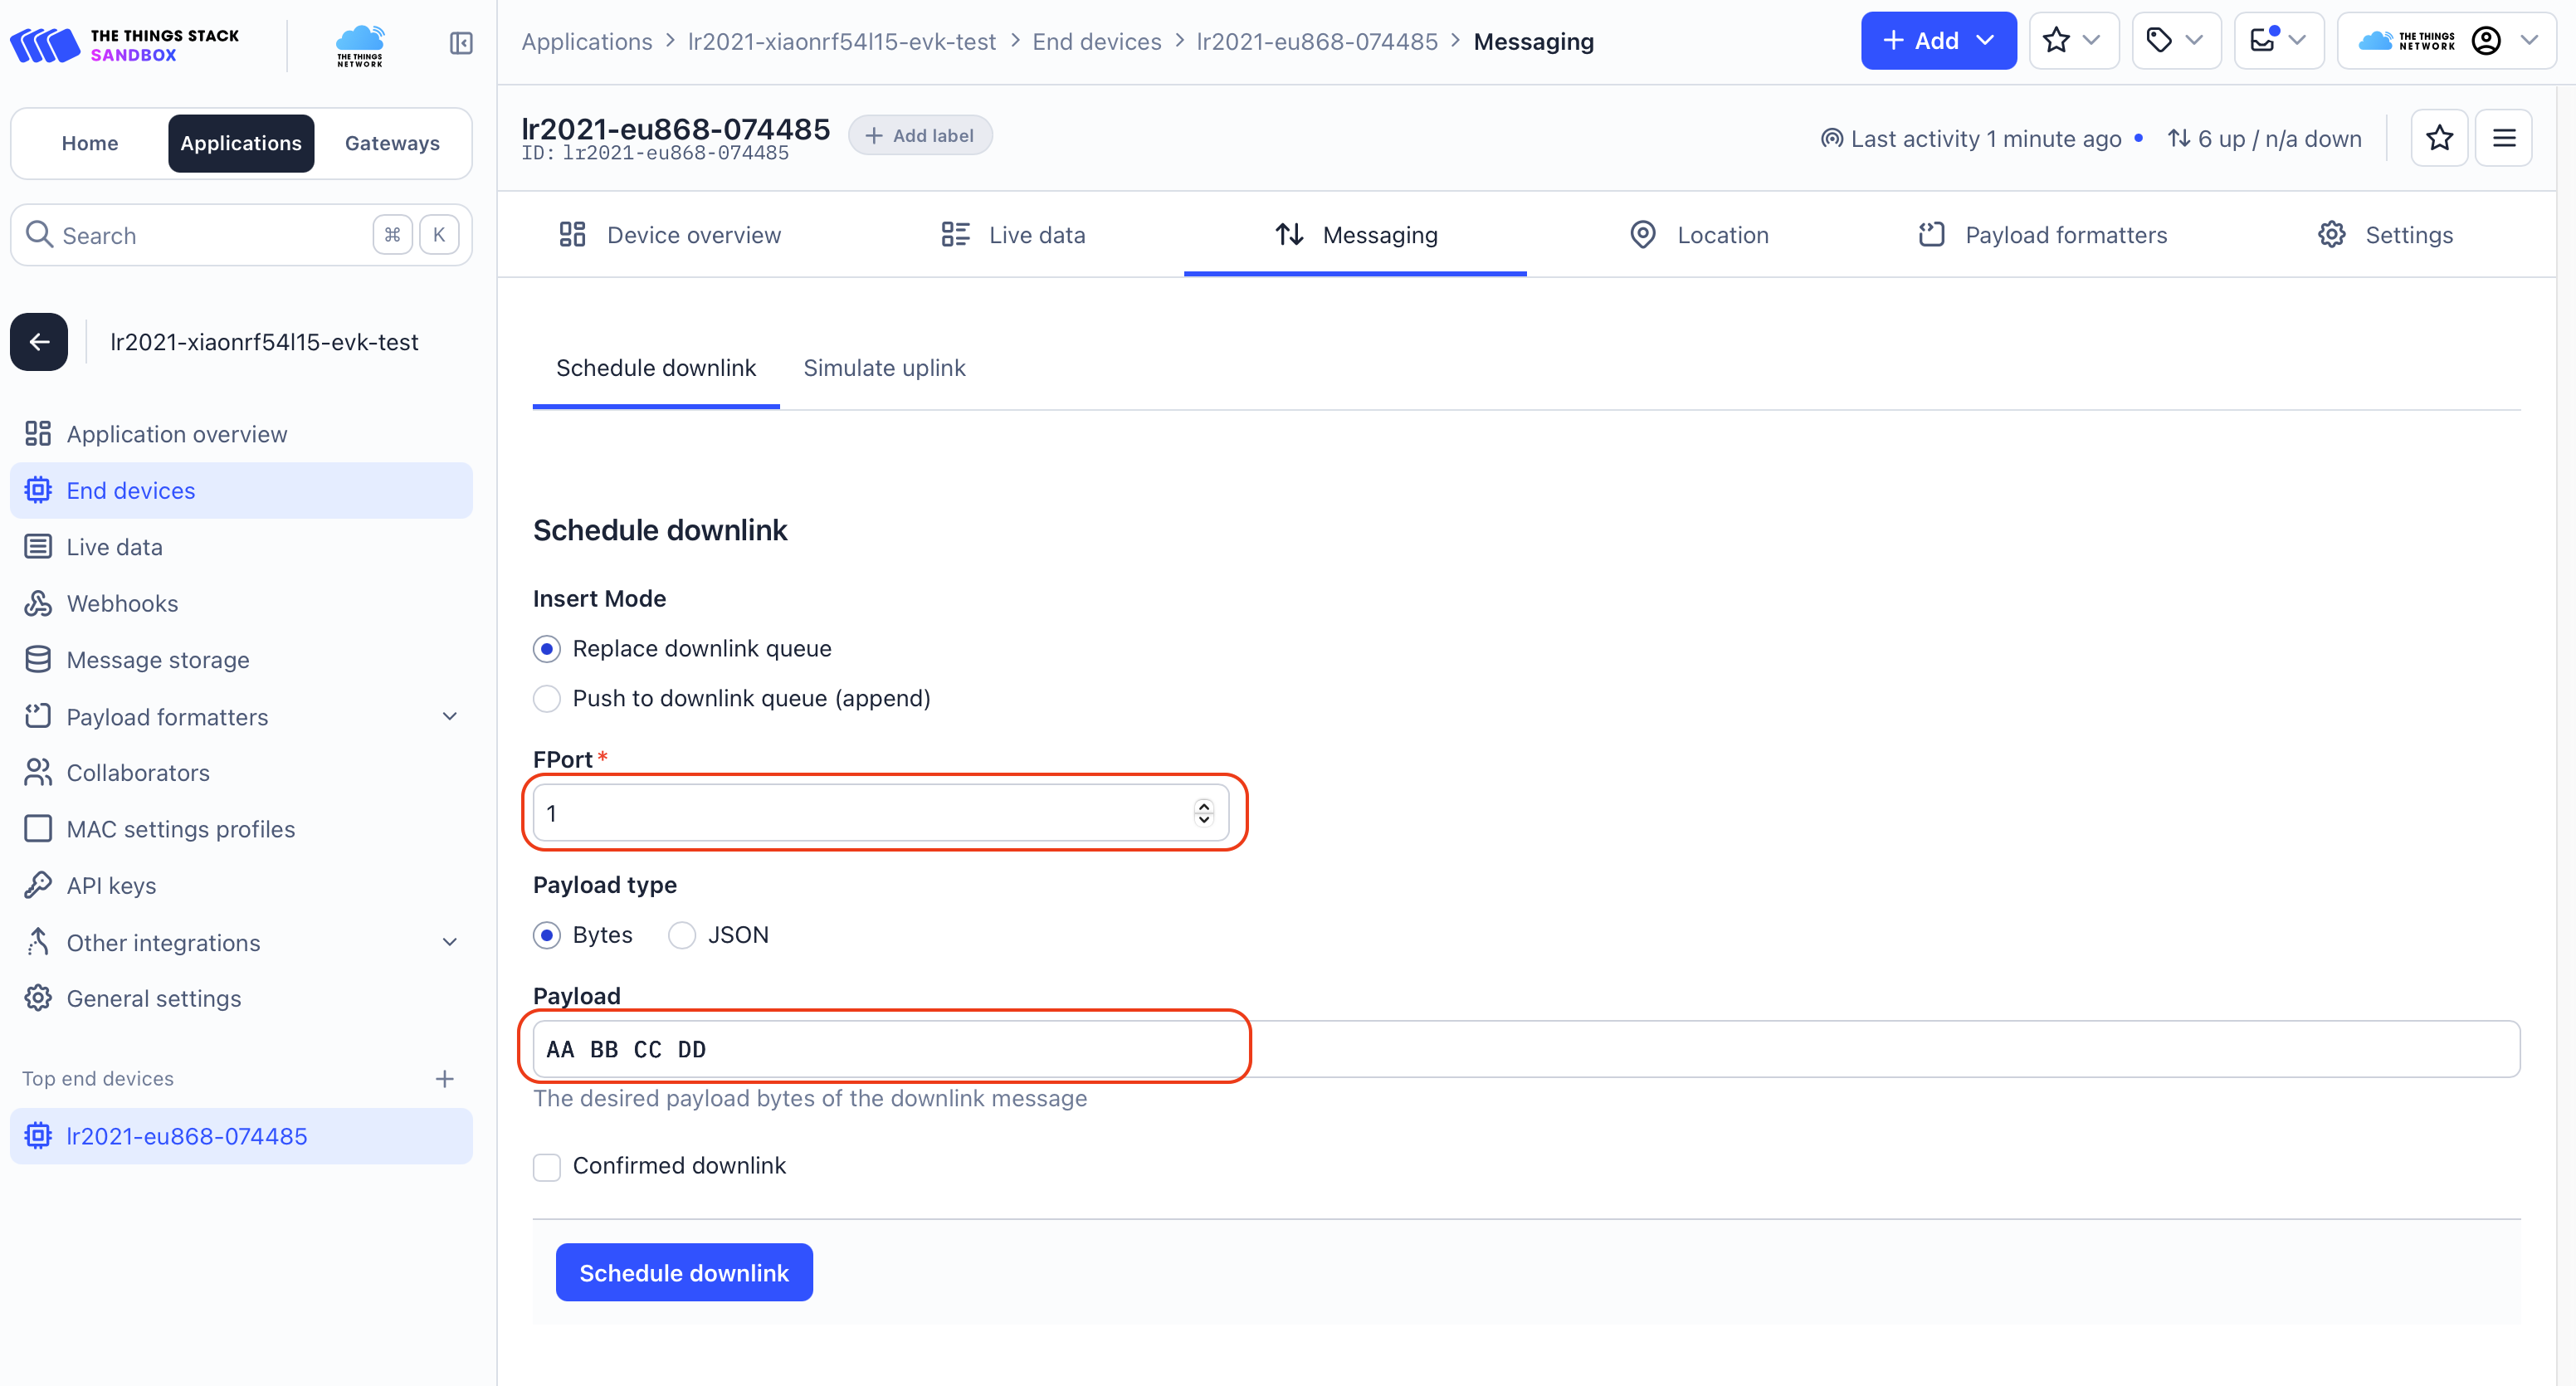Viewport: 2576px width, 1386px height.
Task: Switch to the Simulate uplink tab
Action: click(x=884, y=368)
